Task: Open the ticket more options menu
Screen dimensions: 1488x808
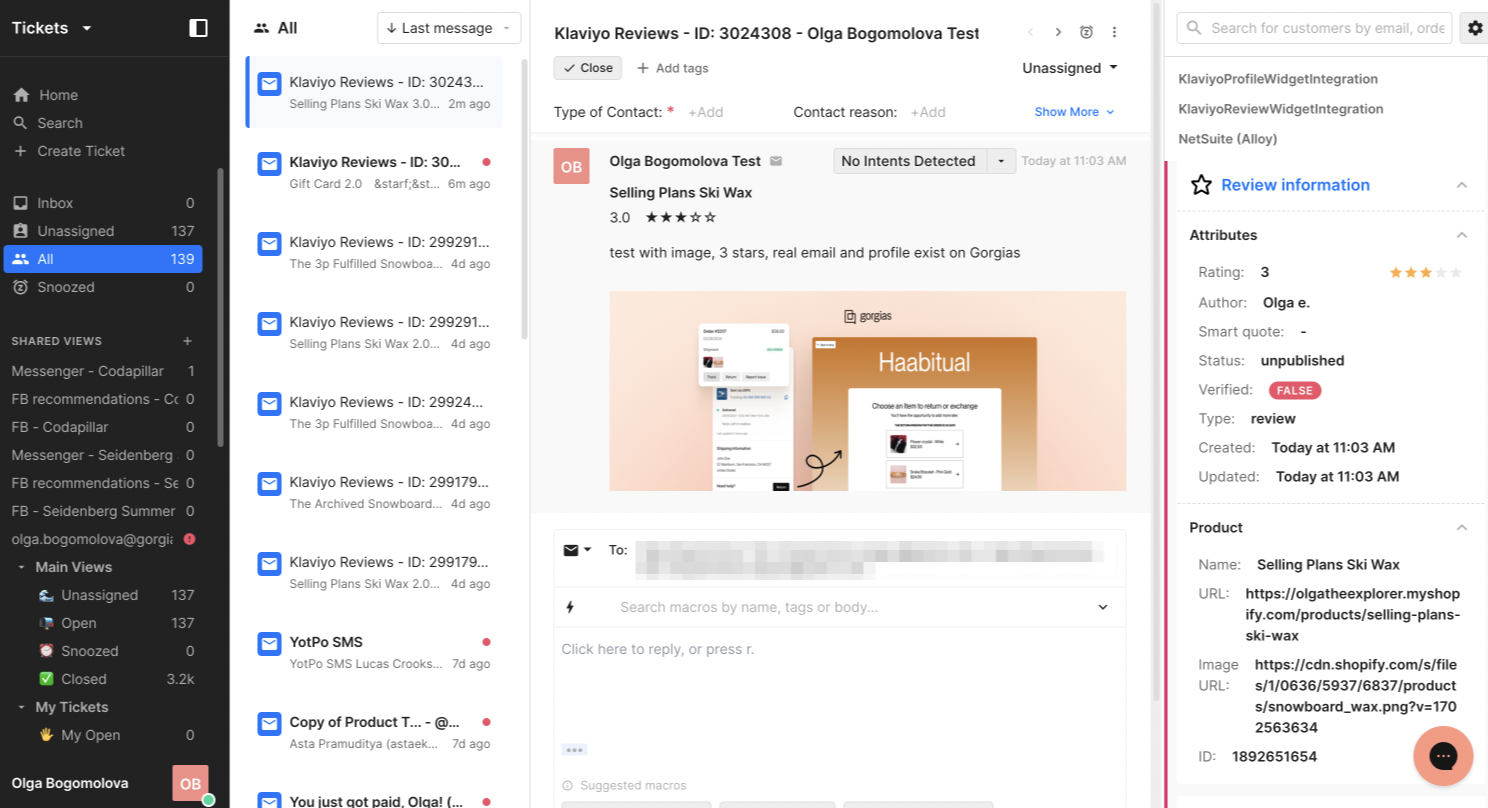Action: coord(1114,33)
